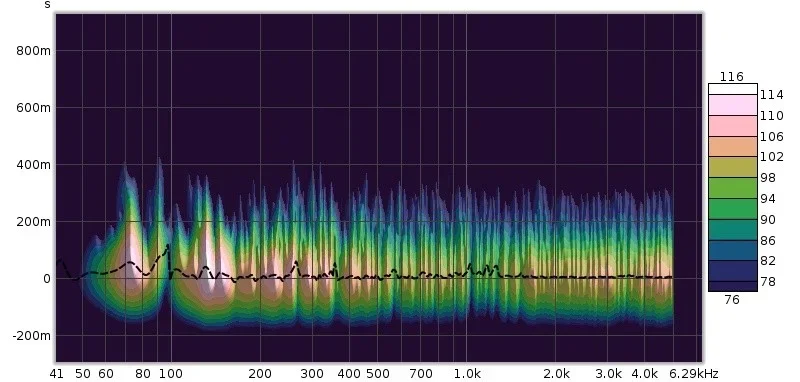800x382 pixels.
Task: Click the 1.0k frequency axis label
Action: [467, 374]
